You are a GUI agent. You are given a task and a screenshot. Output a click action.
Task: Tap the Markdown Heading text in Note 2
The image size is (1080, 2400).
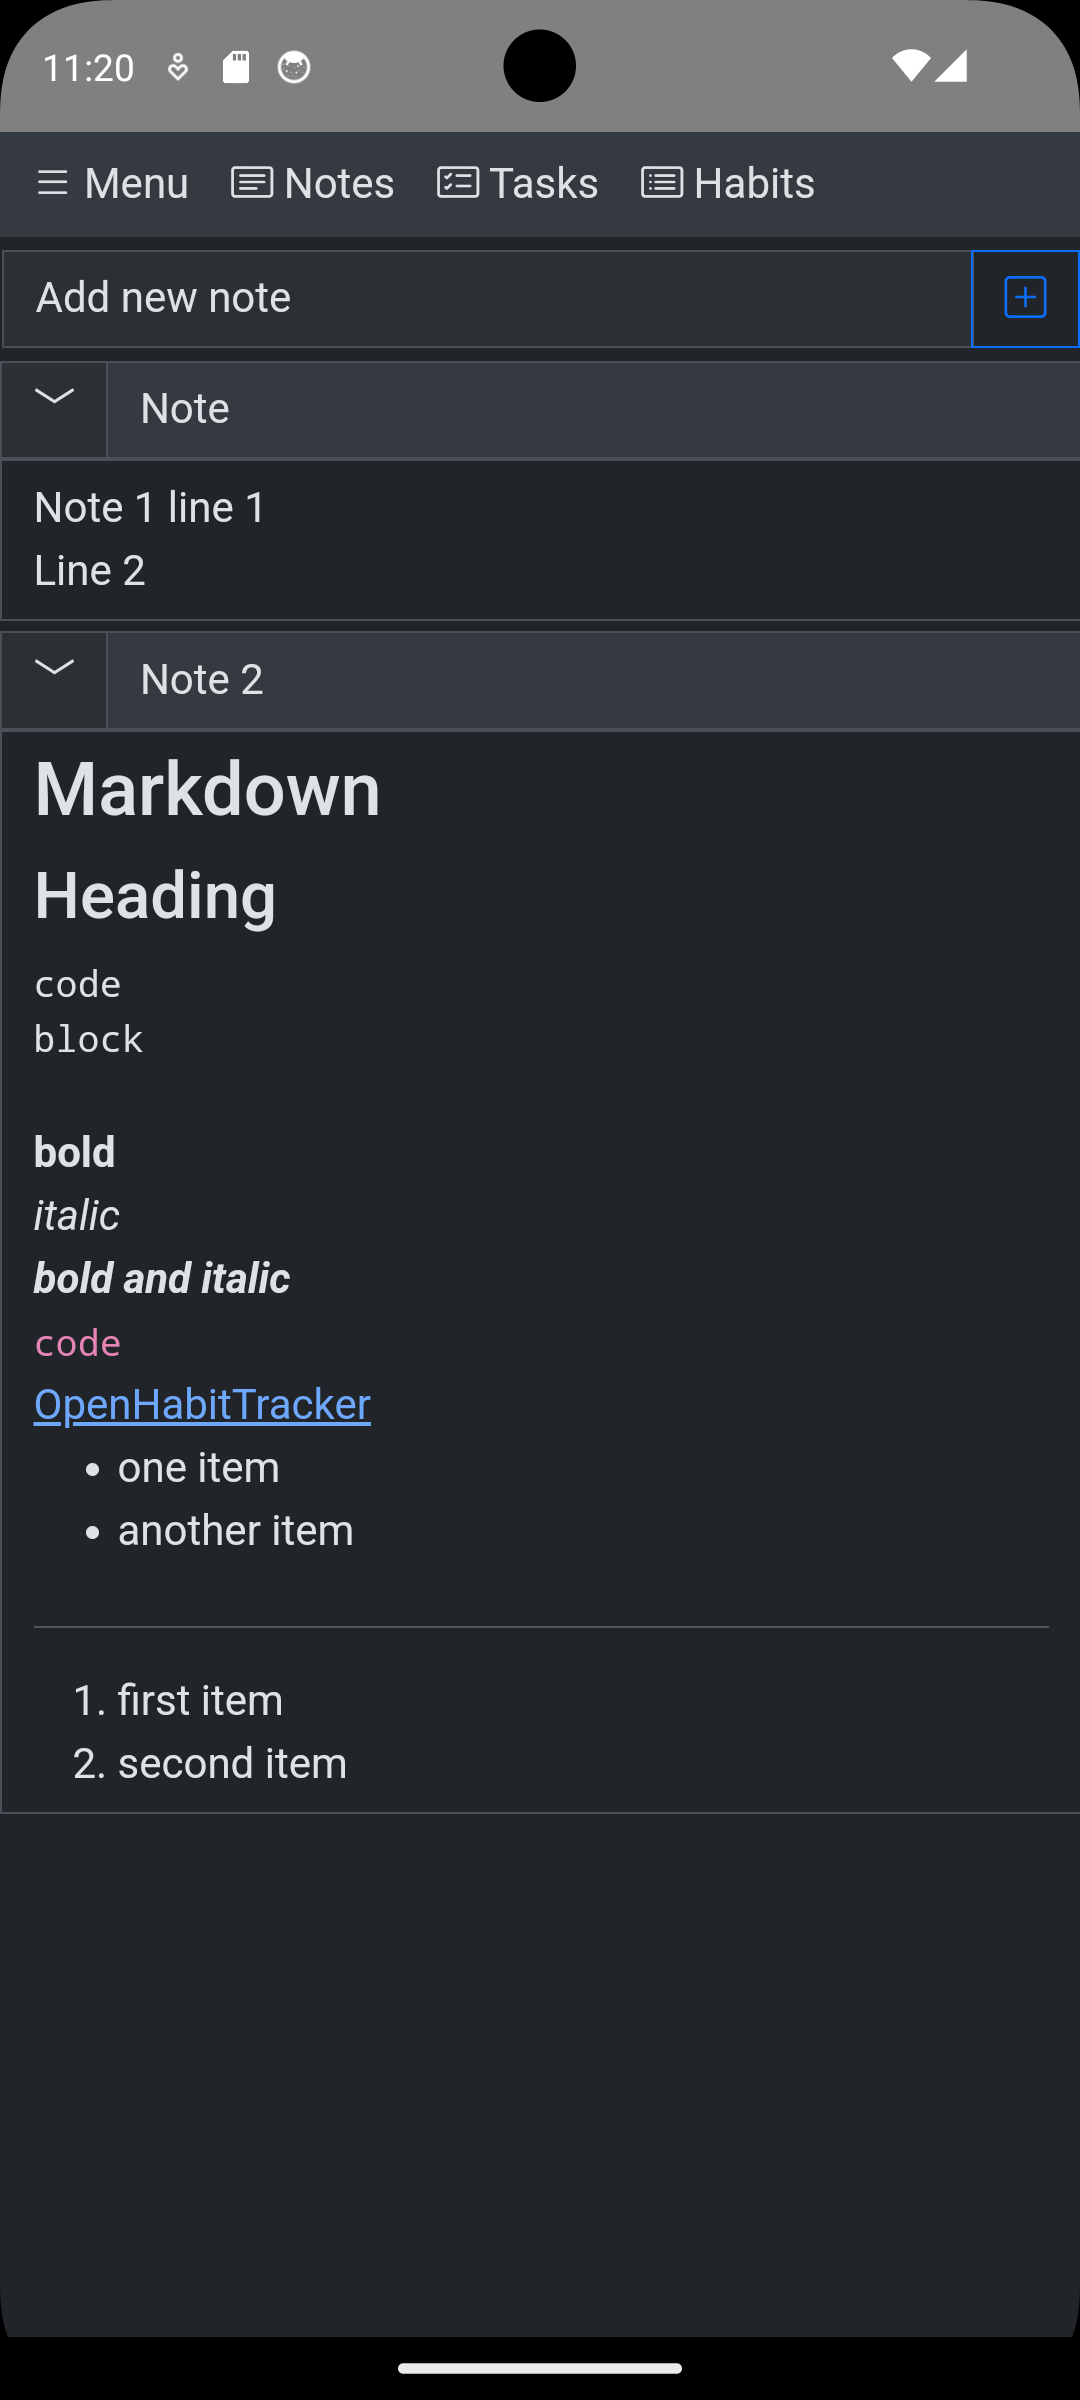[207, 841]
